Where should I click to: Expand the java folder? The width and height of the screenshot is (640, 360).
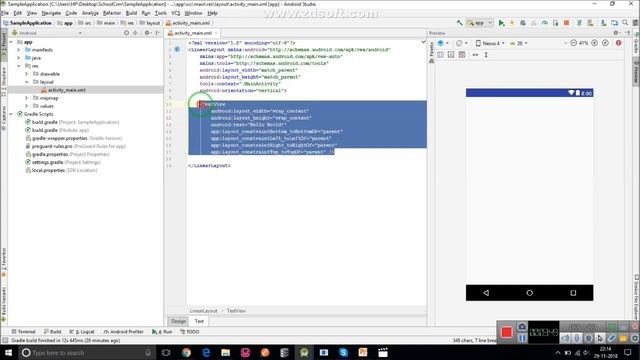point(18,58)
